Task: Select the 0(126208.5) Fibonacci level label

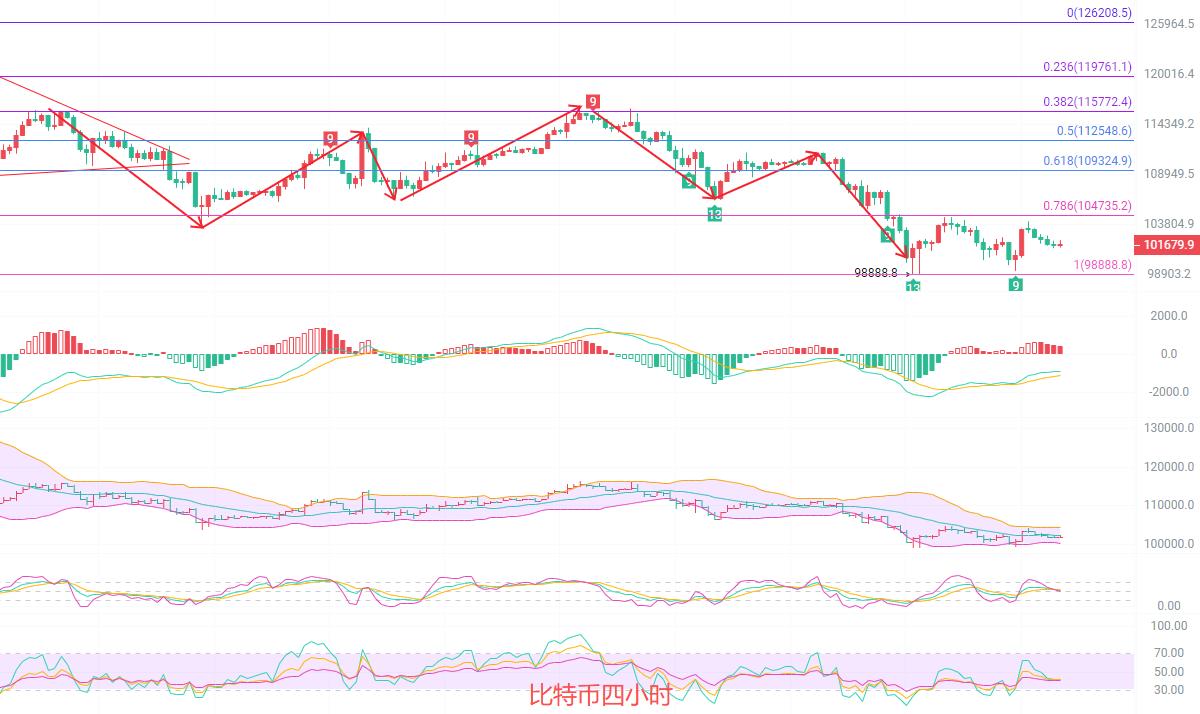Action: pyautogui.click(x=1098, y=13)
